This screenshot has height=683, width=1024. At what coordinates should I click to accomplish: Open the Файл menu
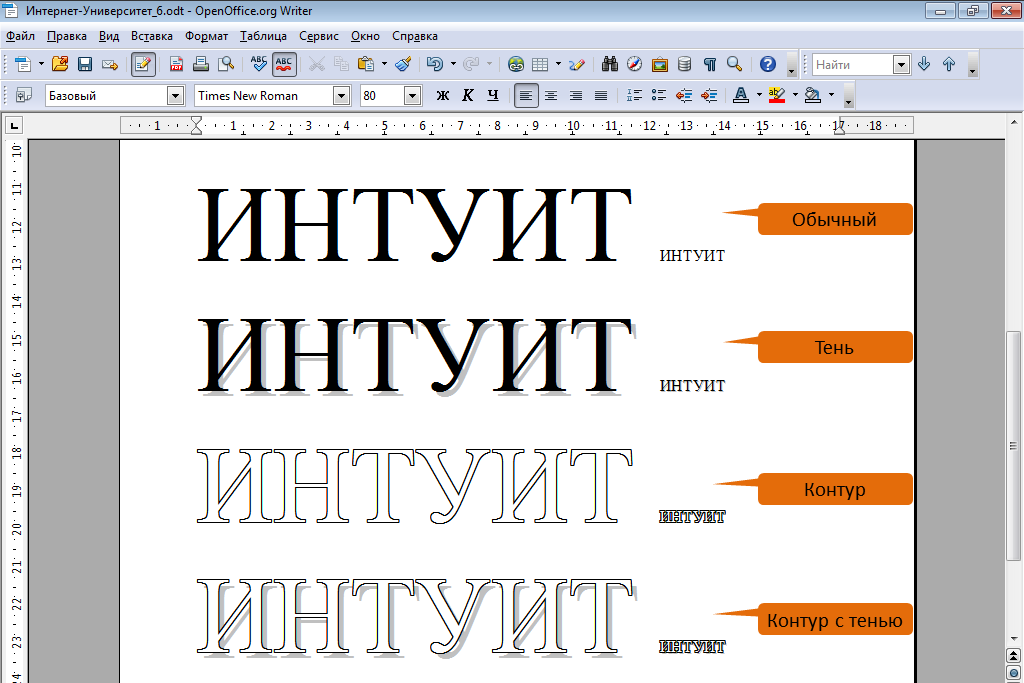(20, 36)
